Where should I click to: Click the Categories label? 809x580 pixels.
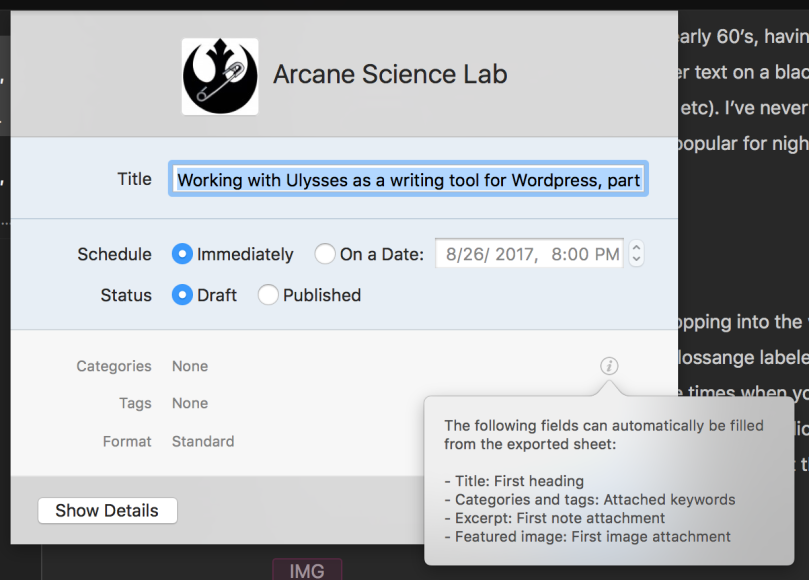[x=114, y=366]
